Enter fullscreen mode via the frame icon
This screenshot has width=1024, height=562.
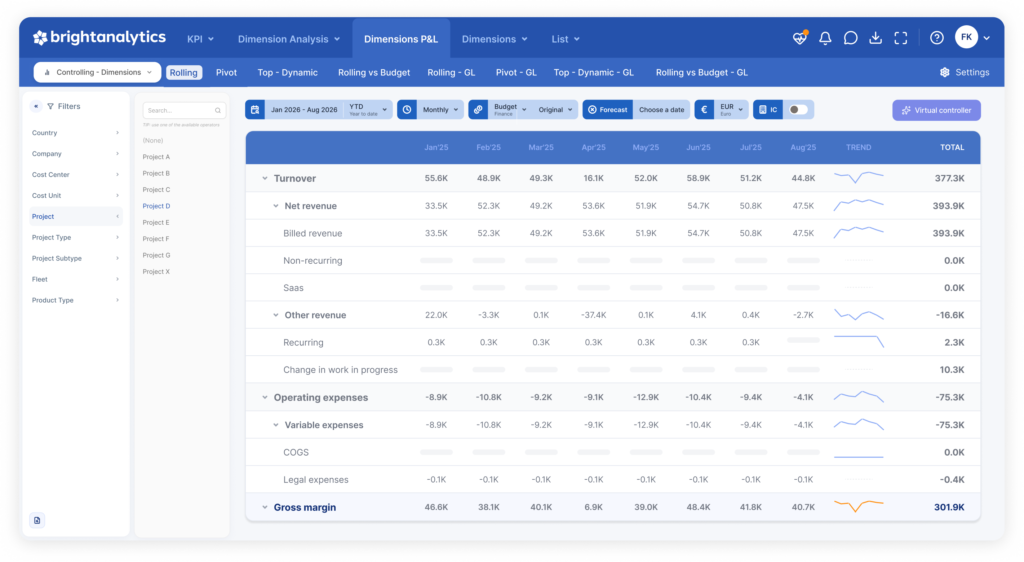pyautogui.click(x=901, y=39)
